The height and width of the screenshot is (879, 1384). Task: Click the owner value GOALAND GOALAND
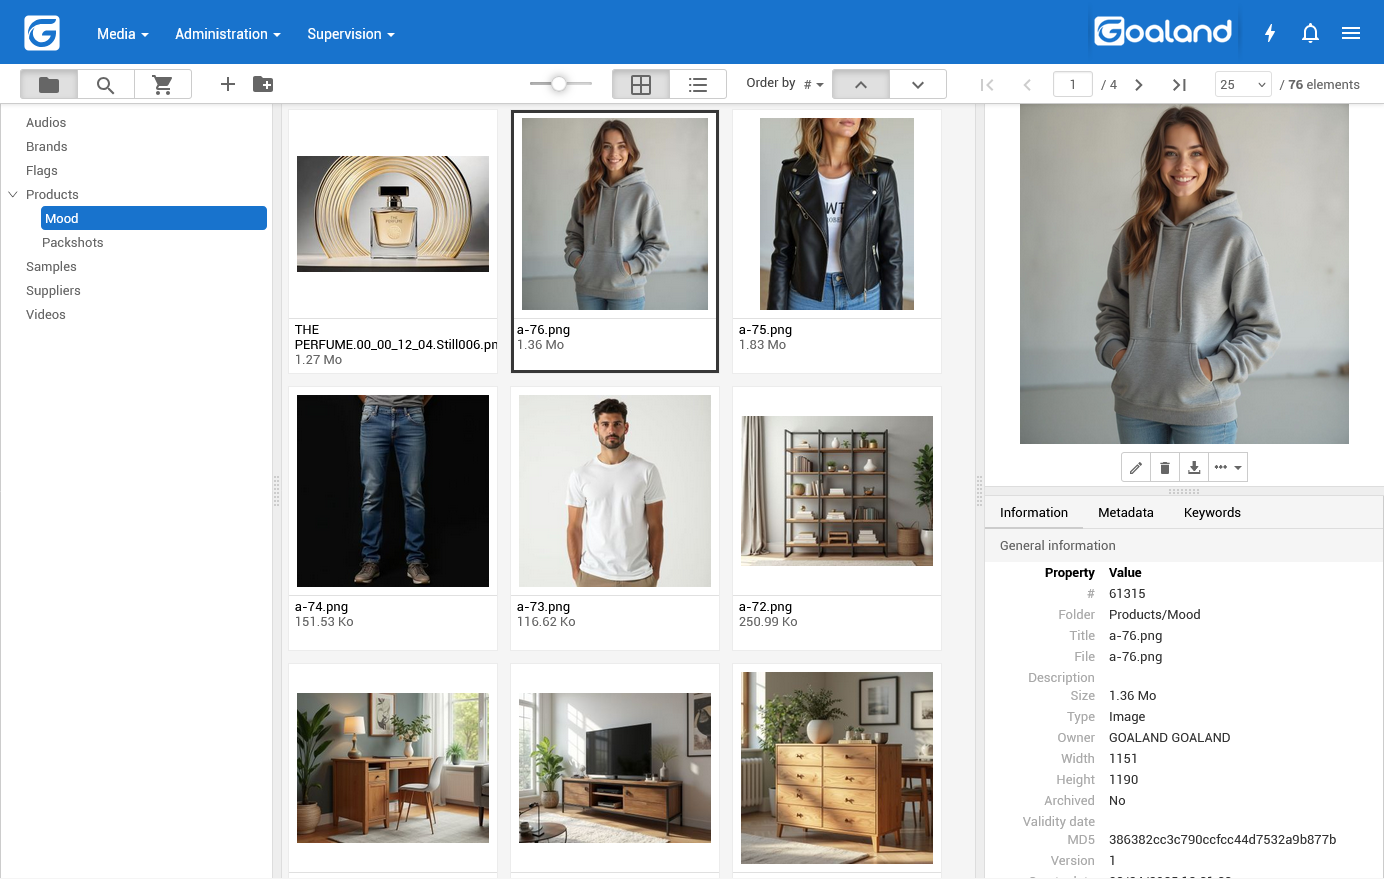(x=1170, y=738)
